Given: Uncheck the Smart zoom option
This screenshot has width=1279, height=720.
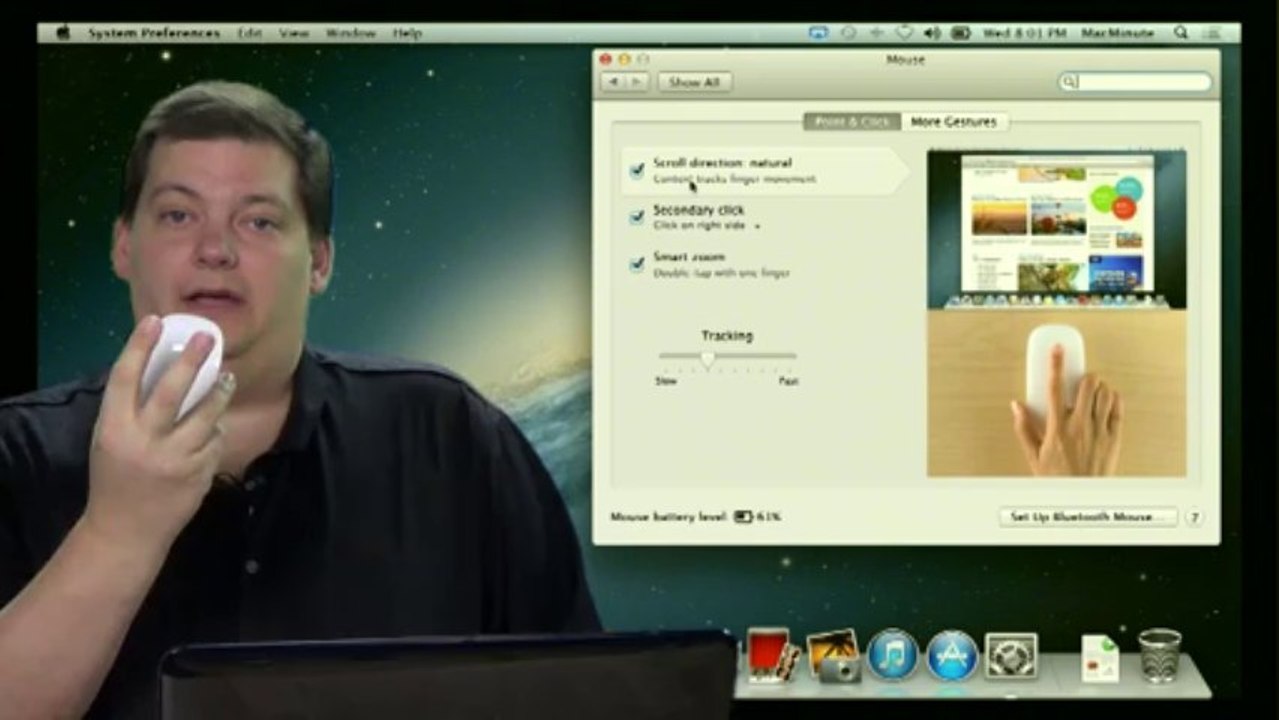Looking at the screenshot, I should (x=637, y=264).
